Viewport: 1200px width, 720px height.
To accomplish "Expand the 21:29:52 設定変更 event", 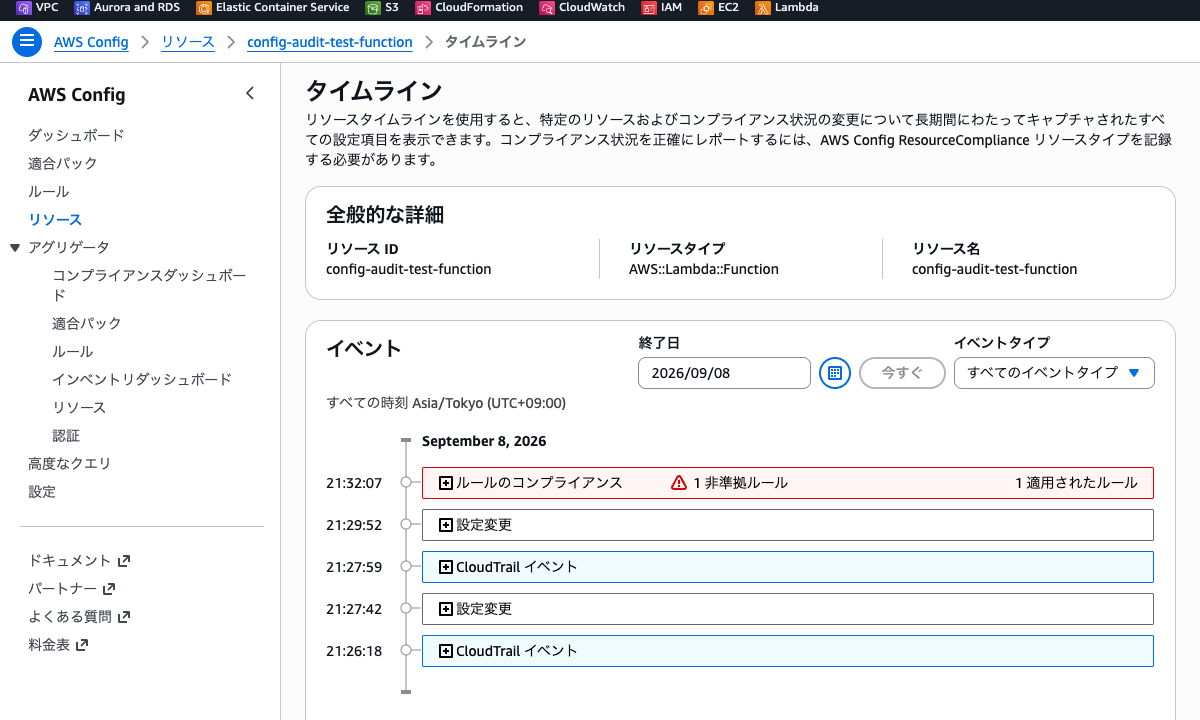I will pos(446,525).
